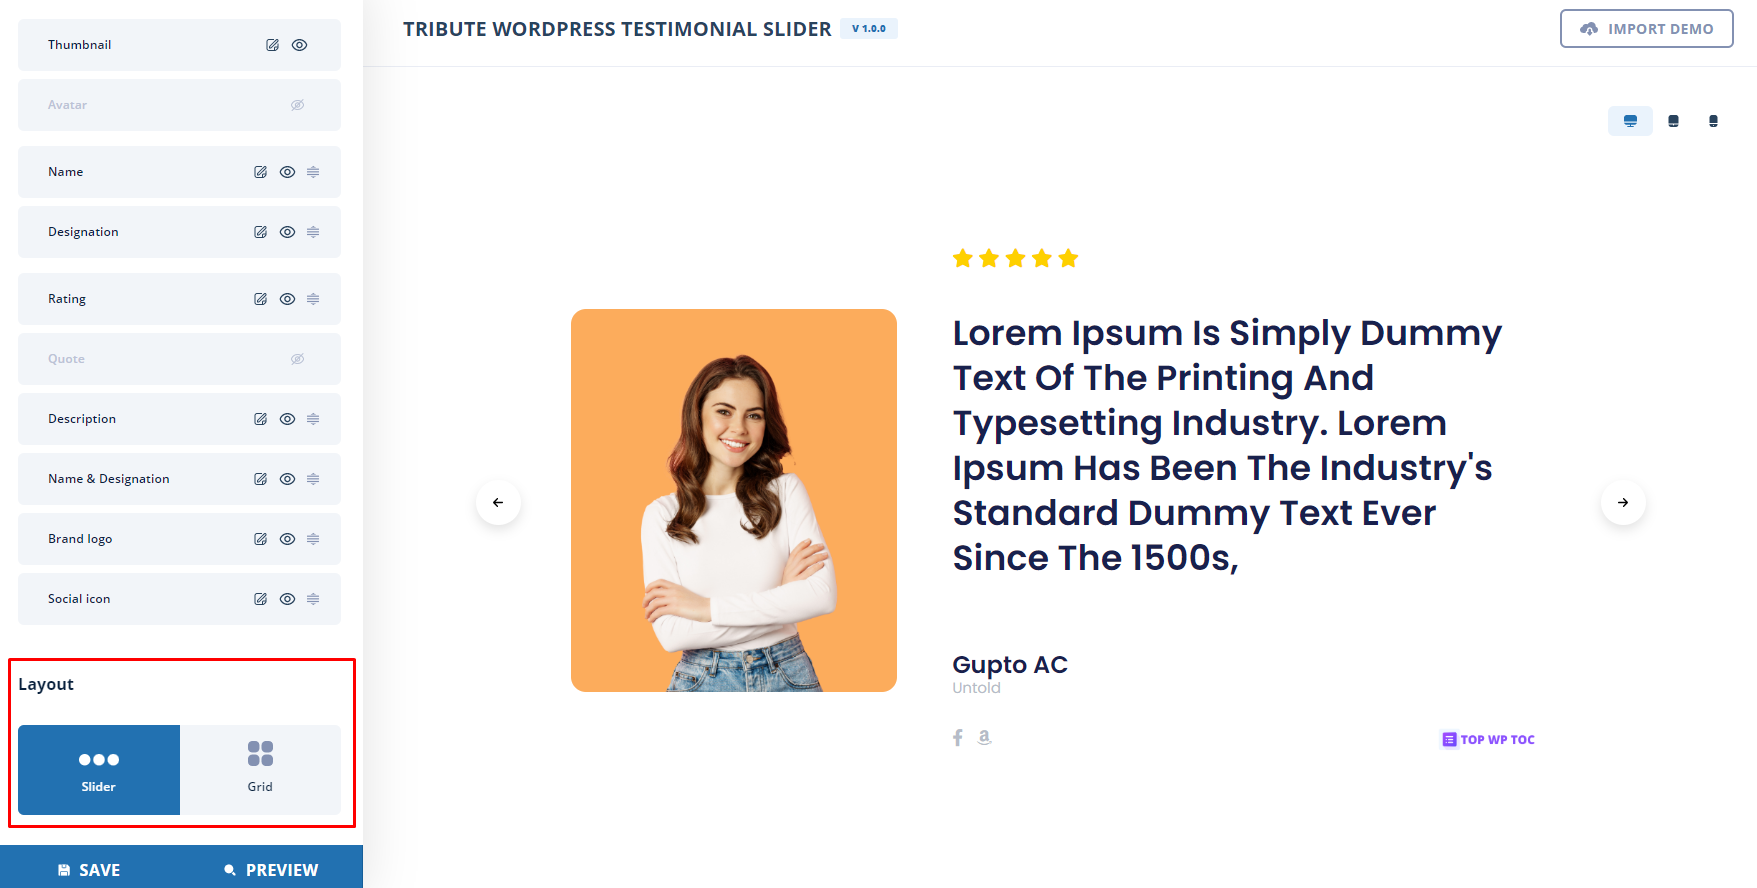This screenshot has height=888, width=1757.
Task: Go to the next testimonial slide
Action: coord(1623,502)
